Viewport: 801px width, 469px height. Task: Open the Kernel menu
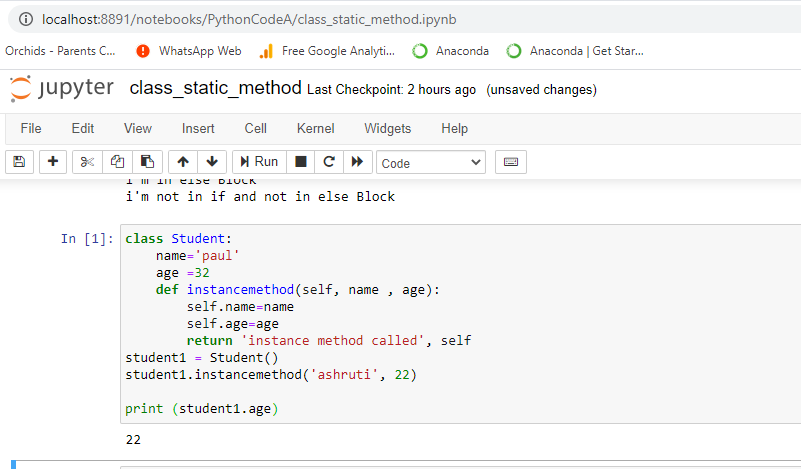click(315, 128)
